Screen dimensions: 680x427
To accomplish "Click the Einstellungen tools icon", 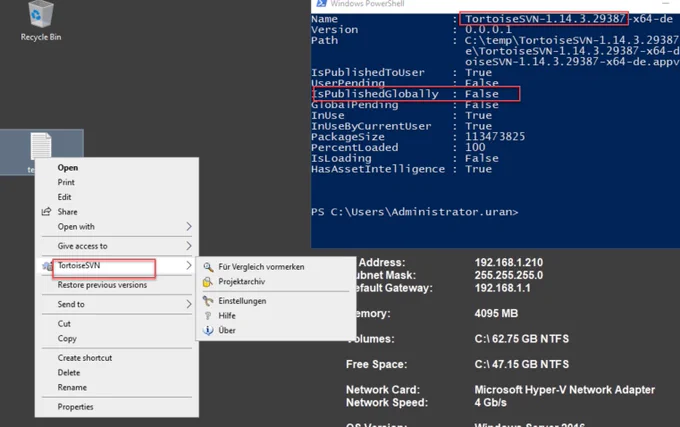I will tap(208, 301).
